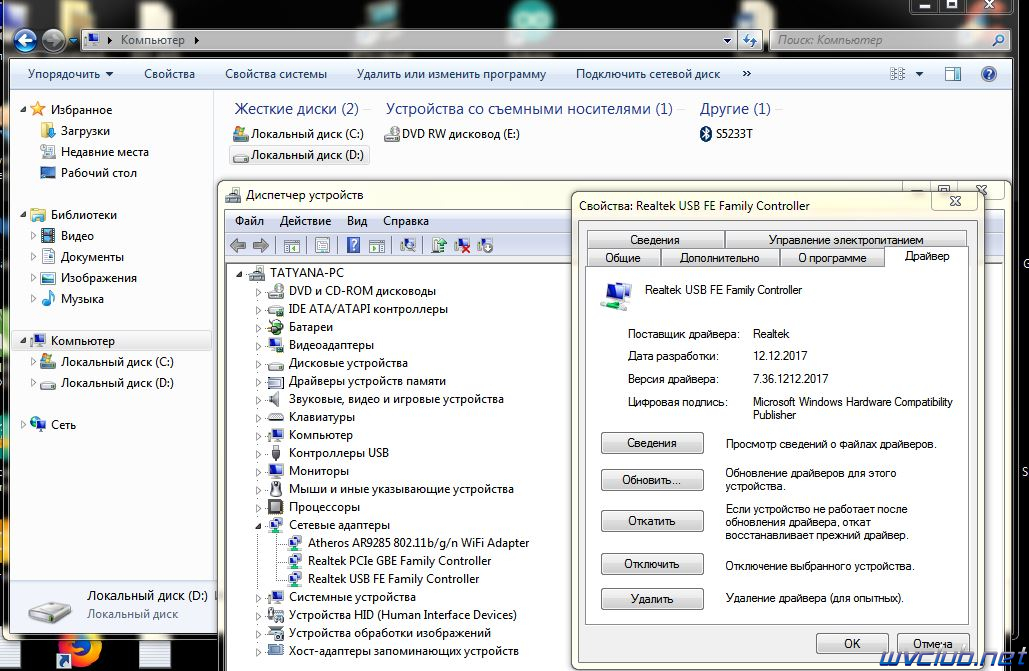Click Explorer back navigation button
The width and height of the screenshot is (1029, 671).
point(25,40)
